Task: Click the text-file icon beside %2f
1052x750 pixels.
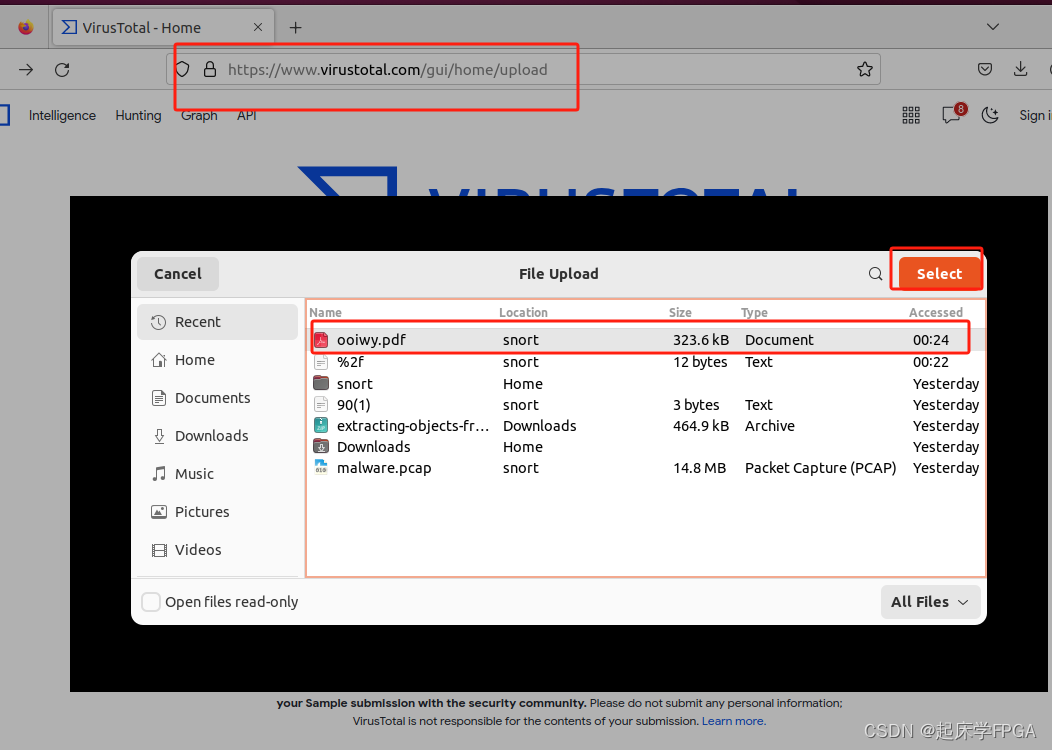Action: 321,362
